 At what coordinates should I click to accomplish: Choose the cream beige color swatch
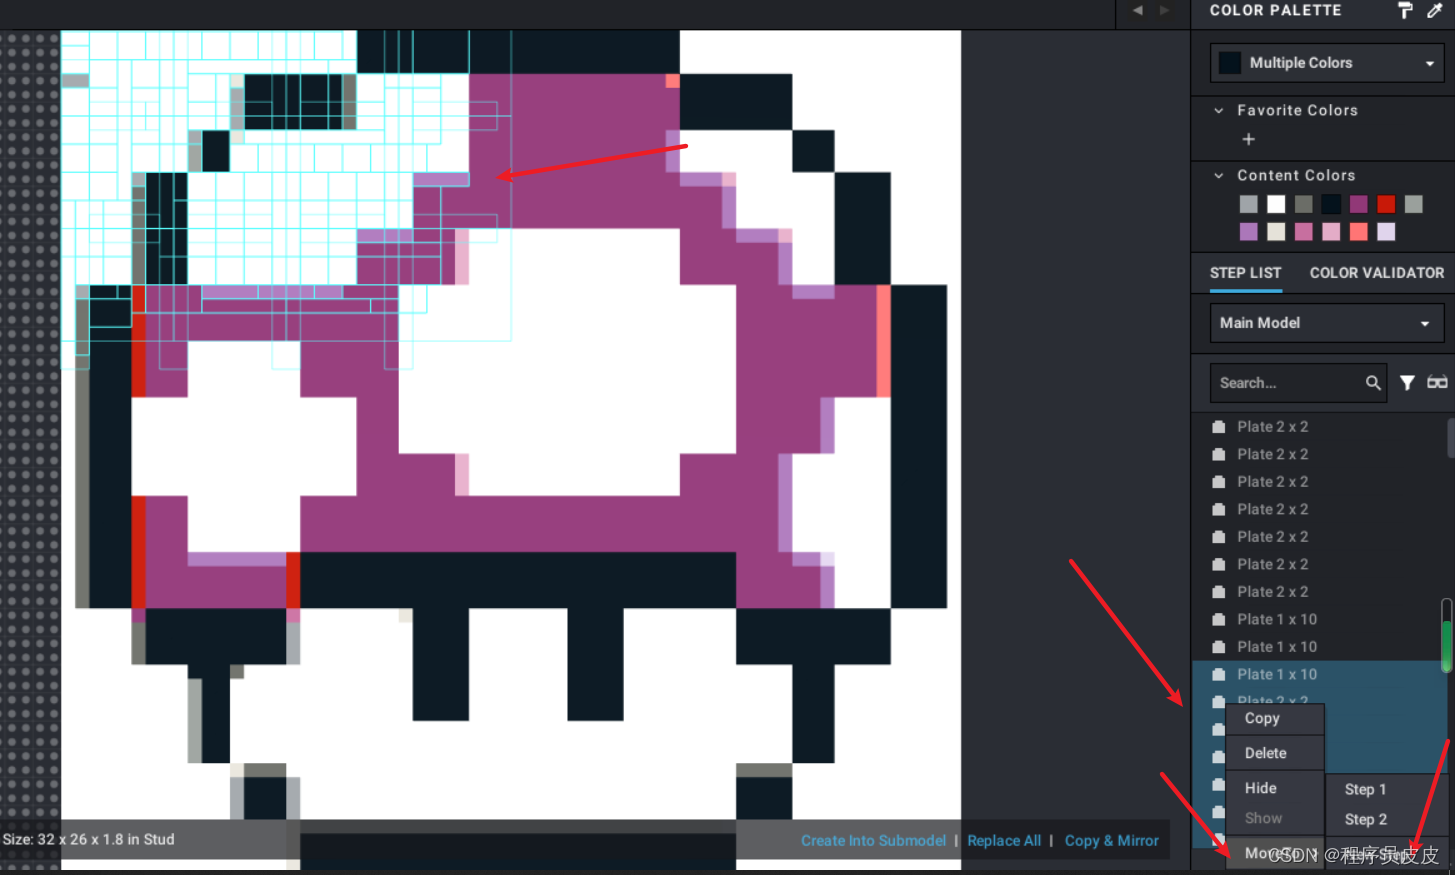tap(1276, 232)
